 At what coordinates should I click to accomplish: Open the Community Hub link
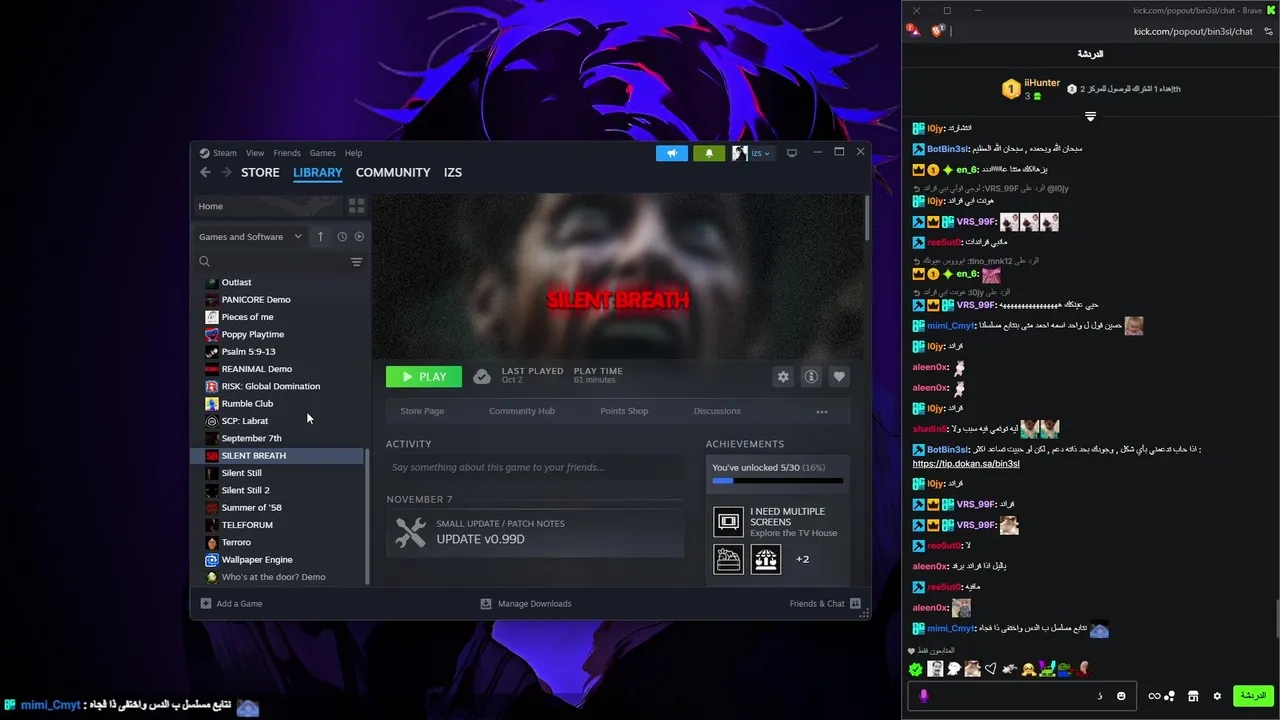click(522, 411)
